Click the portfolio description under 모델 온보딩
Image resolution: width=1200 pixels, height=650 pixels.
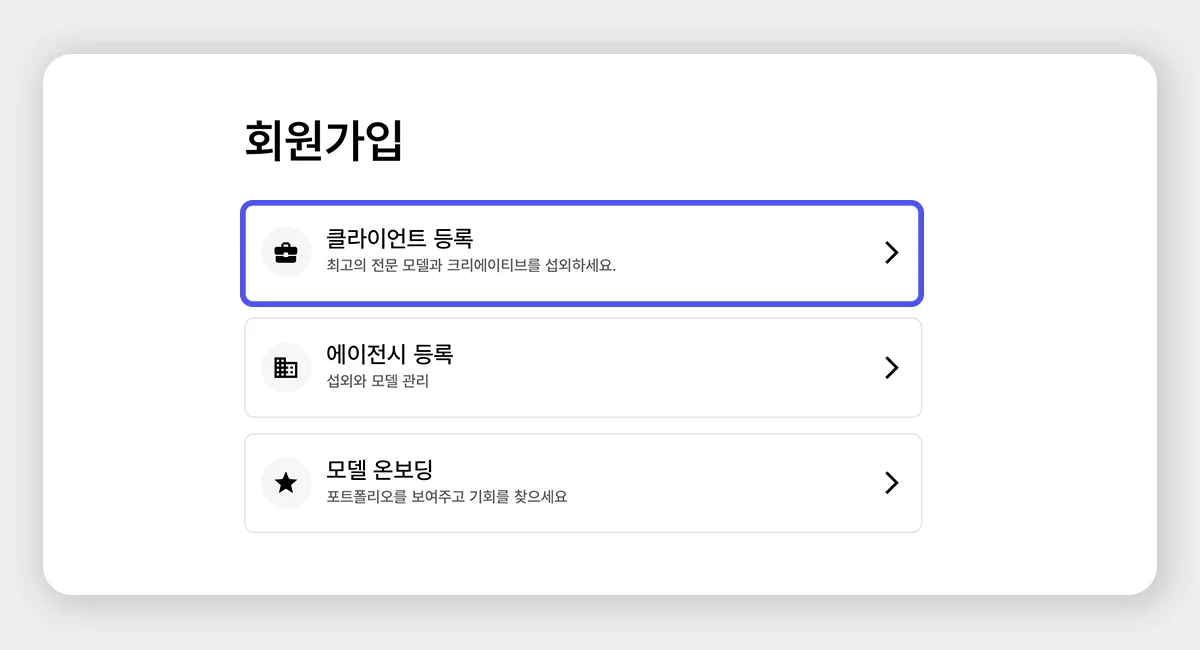tap(447, 496)
